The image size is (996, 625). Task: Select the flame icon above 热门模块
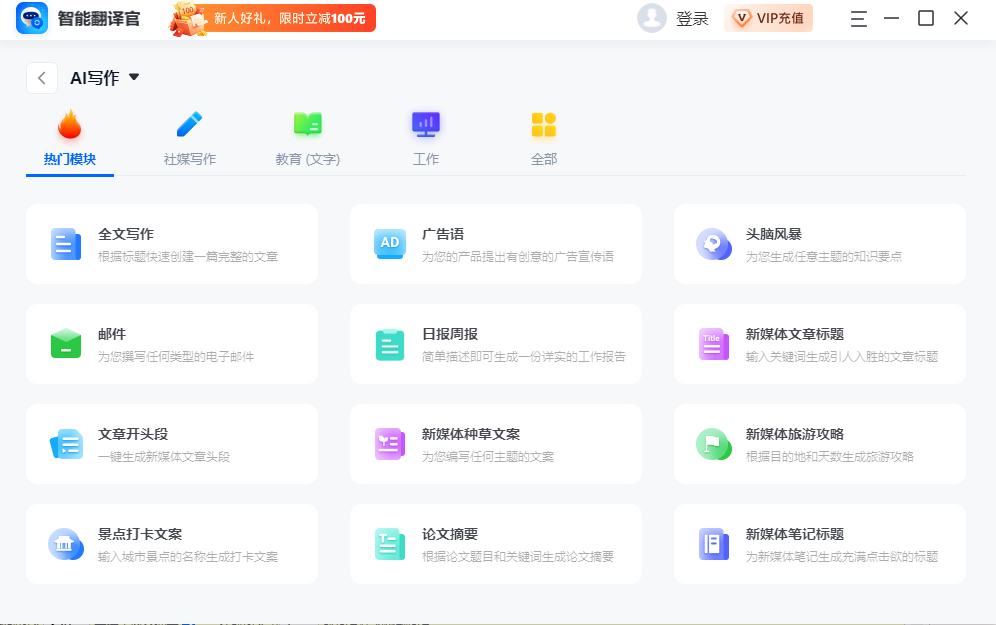(69, 124)
